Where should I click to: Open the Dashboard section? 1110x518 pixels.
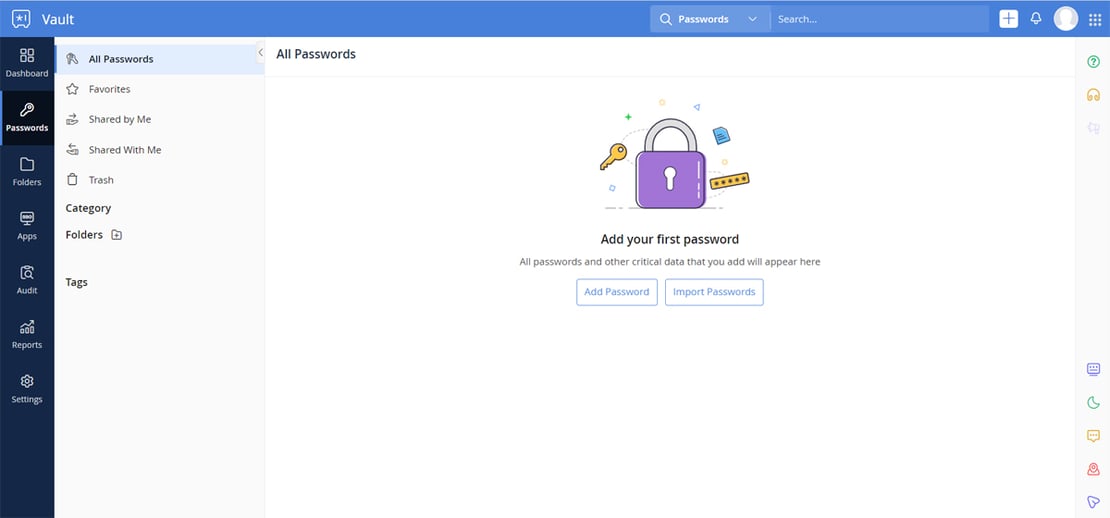(x=27, y=62)
